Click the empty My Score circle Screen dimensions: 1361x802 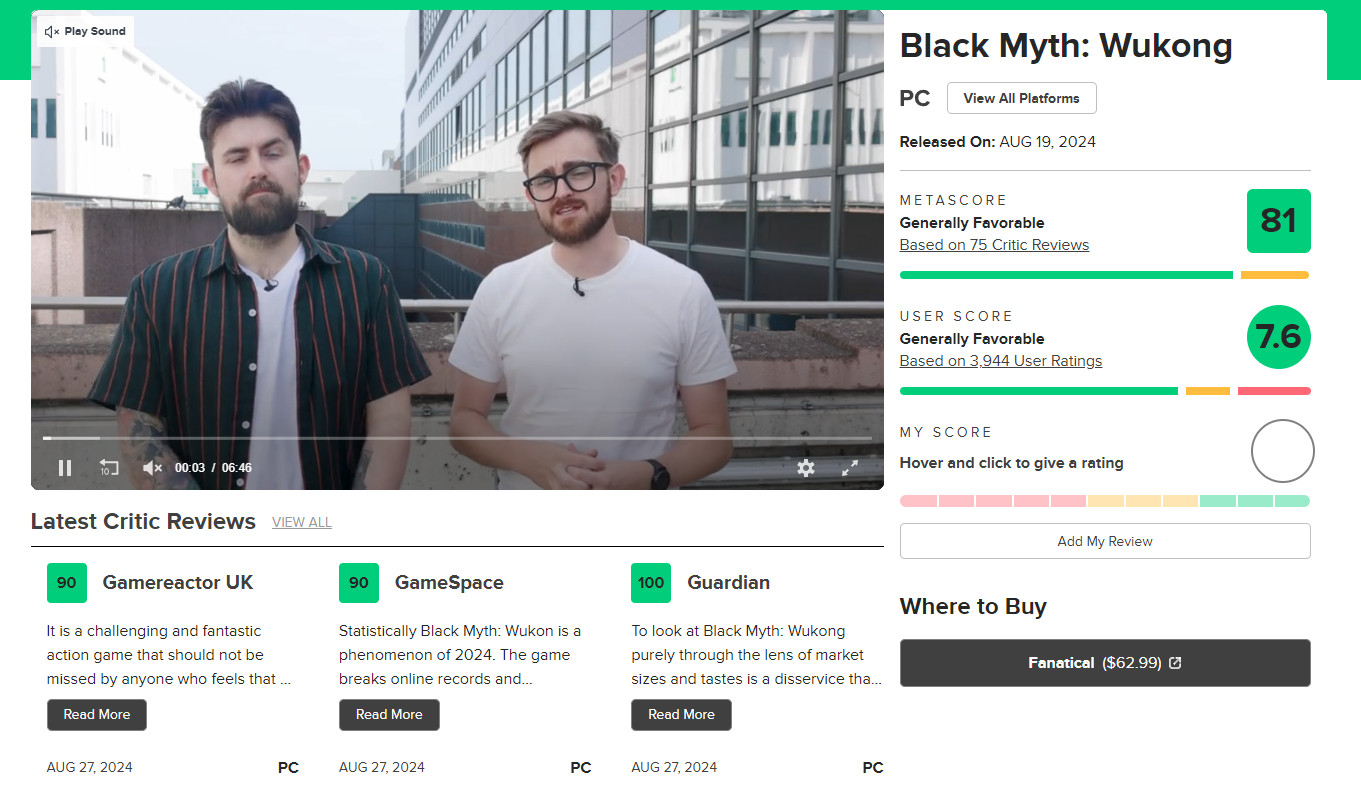[1282, 451]
